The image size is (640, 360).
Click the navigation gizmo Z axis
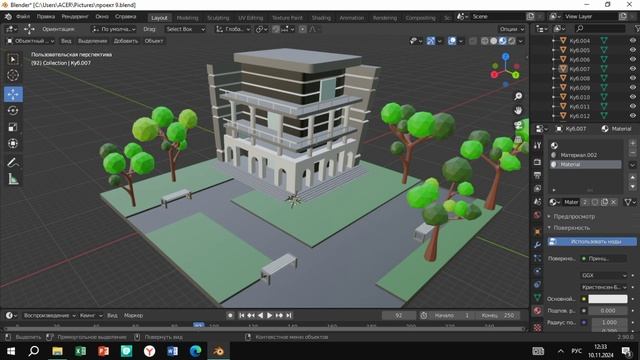click(x=506, y=57)
